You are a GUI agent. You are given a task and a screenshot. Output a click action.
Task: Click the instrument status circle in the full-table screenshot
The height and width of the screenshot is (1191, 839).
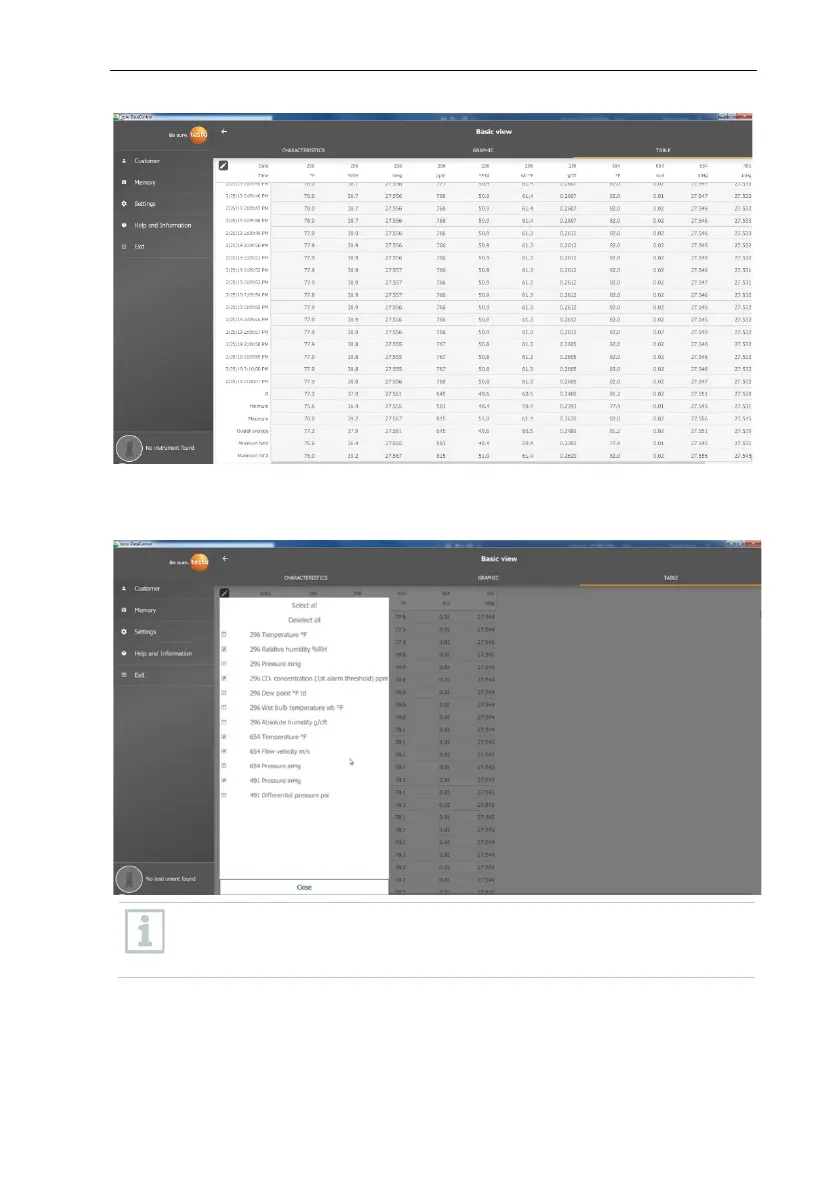point(129,448)
